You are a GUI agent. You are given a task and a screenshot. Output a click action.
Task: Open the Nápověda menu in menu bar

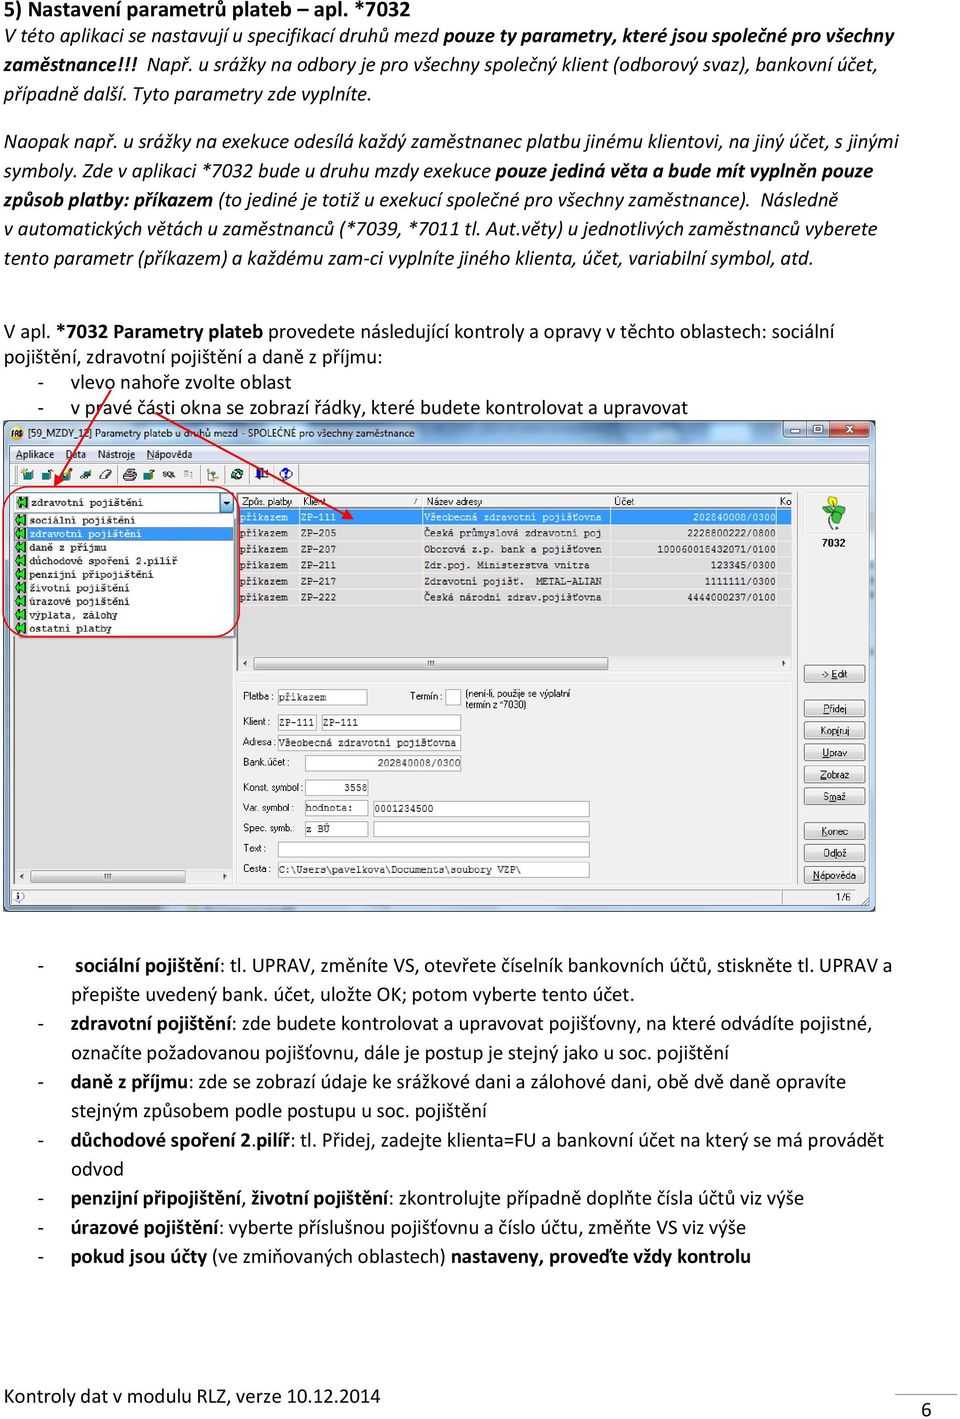[169, 454]
